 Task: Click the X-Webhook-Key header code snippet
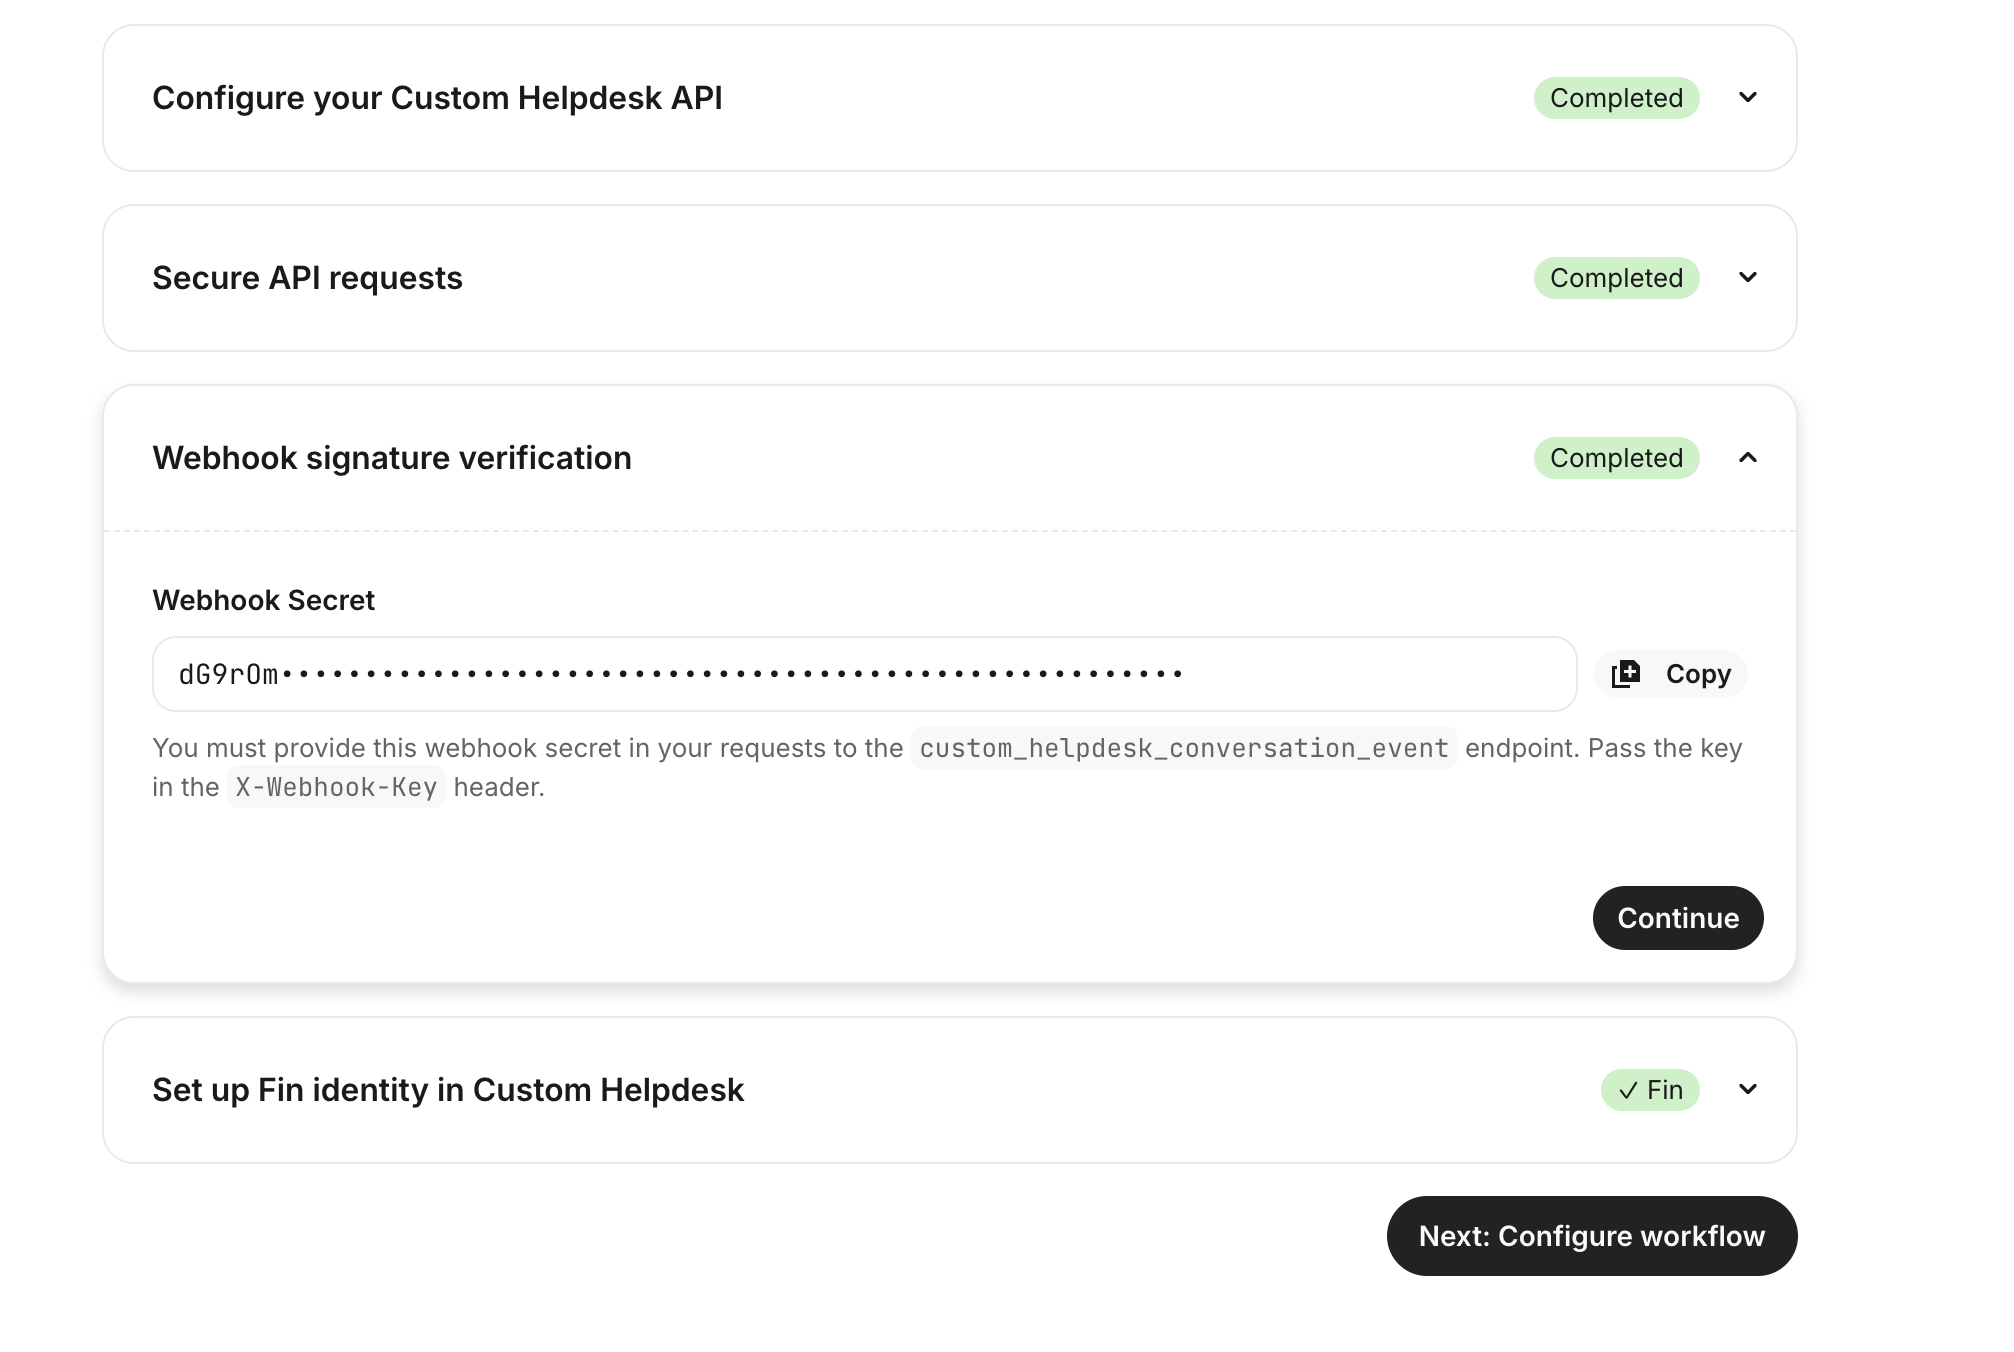click(x=336, y=788)
